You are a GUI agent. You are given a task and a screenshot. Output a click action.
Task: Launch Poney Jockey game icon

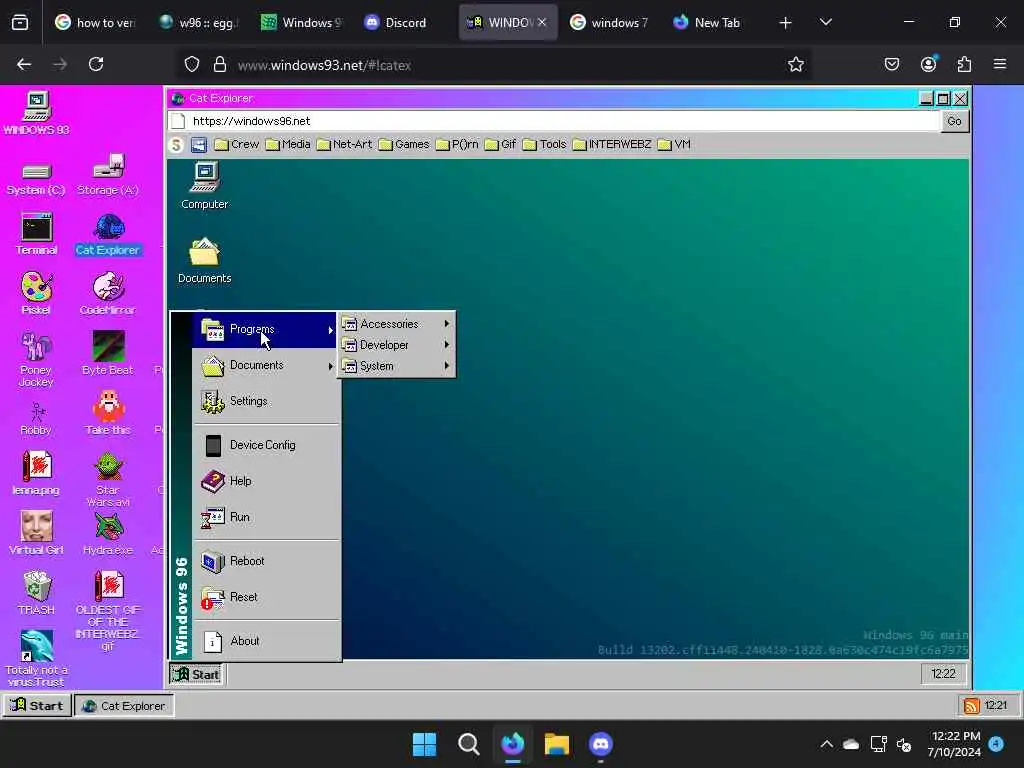tap(36, 360)
